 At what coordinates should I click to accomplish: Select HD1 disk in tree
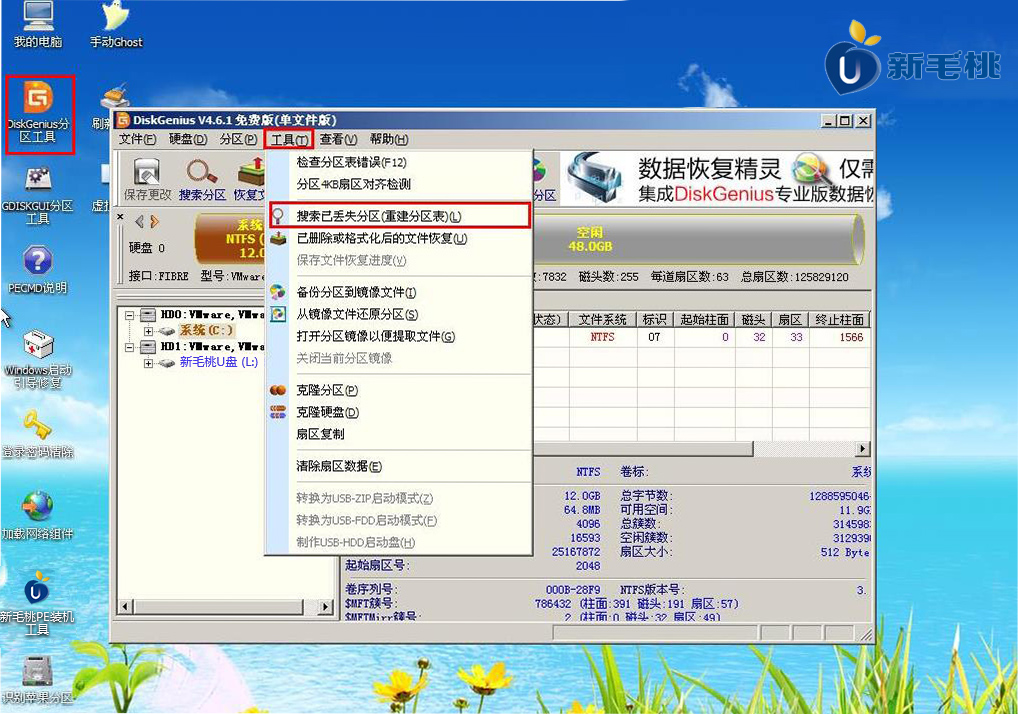point(212,347)
